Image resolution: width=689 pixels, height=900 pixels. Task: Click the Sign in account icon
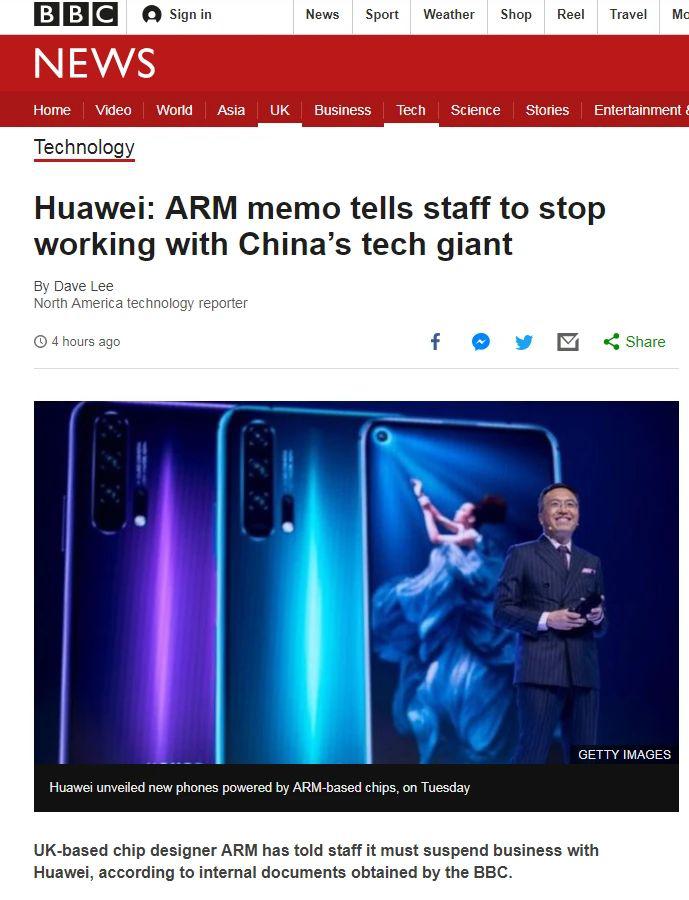[152, 14]
